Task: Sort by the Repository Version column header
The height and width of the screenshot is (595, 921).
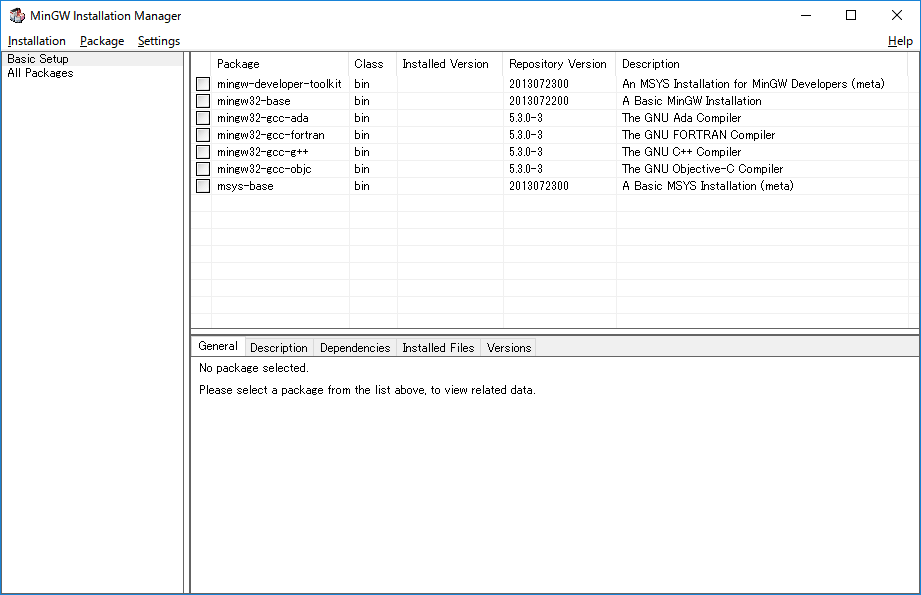Action: point(559,64)
